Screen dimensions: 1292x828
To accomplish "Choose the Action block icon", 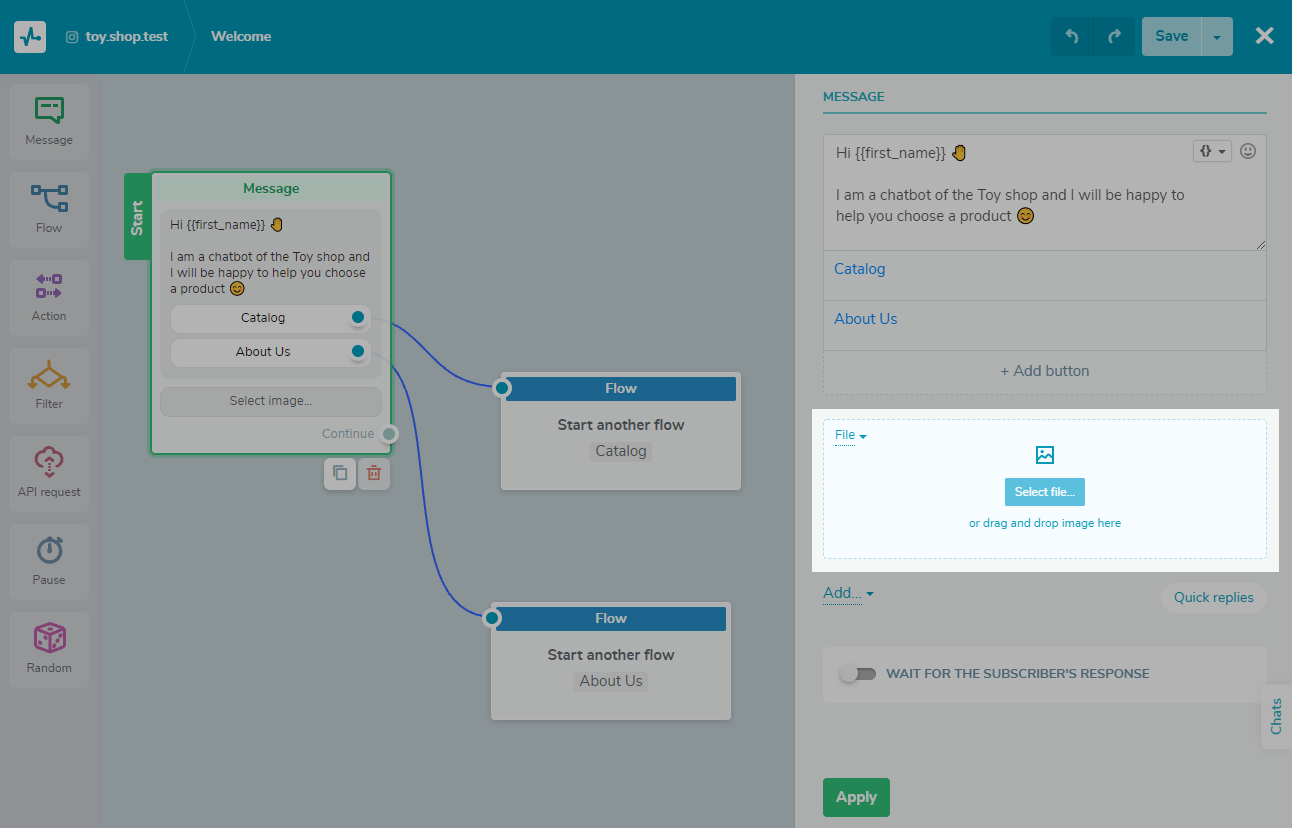I will click(49, 297).
